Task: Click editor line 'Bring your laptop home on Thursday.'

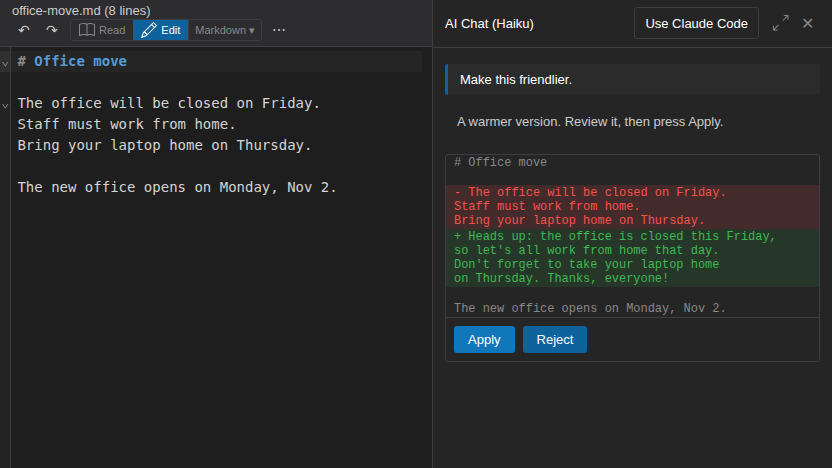Action: click(x=164, y=145)
